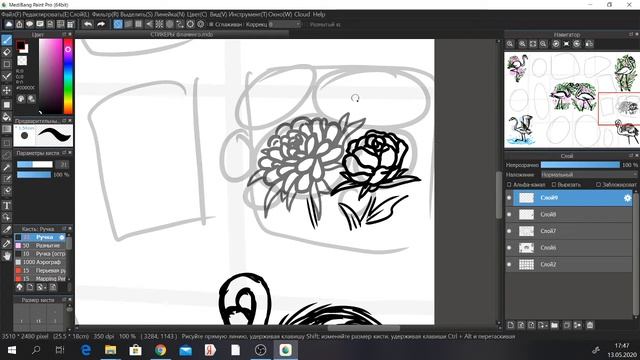Click gear icon on Ручка brush
Screen dimensions: 640x360
click(x=62, y=237)
